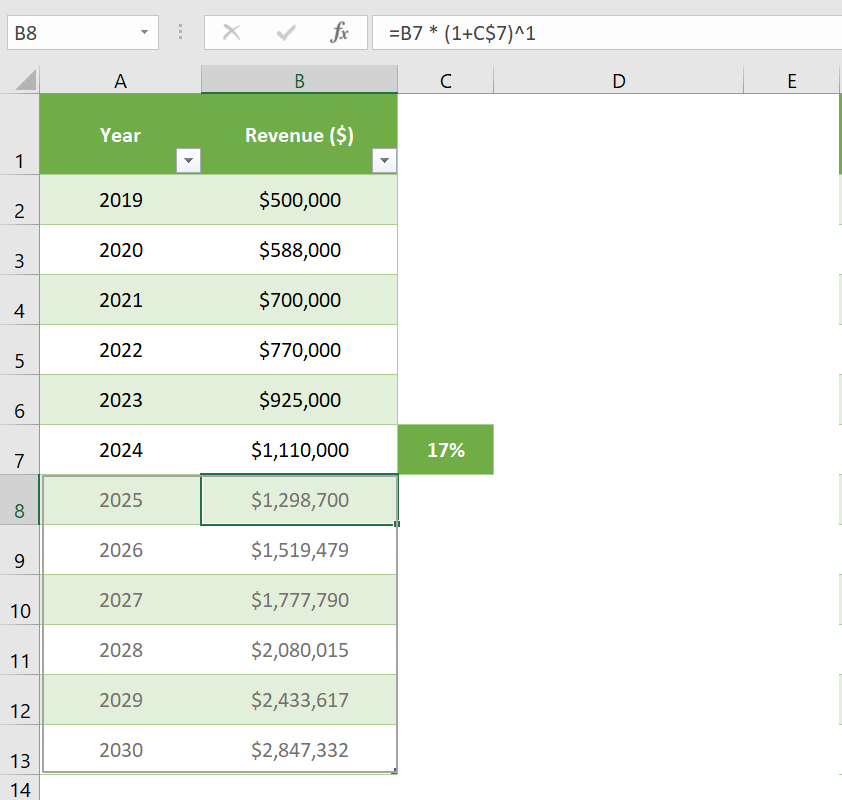
Task: Click the Insert Function (fx) icon
Action: click(340, 32)
